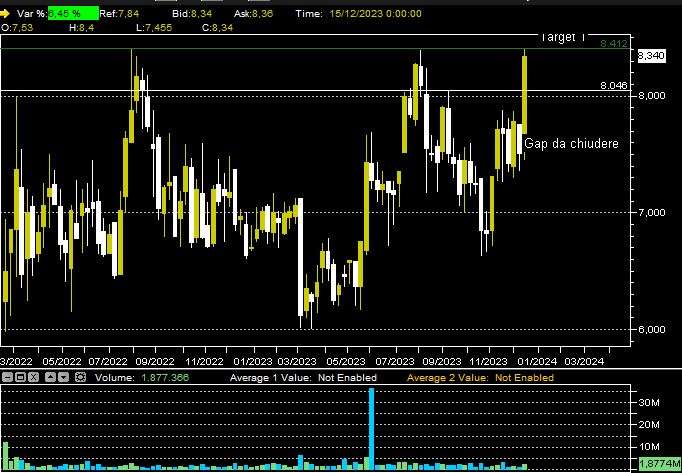This screenshot has height=473, width=682.
Task: Click the O:7,53 open value
Action: tap(17, 27)
